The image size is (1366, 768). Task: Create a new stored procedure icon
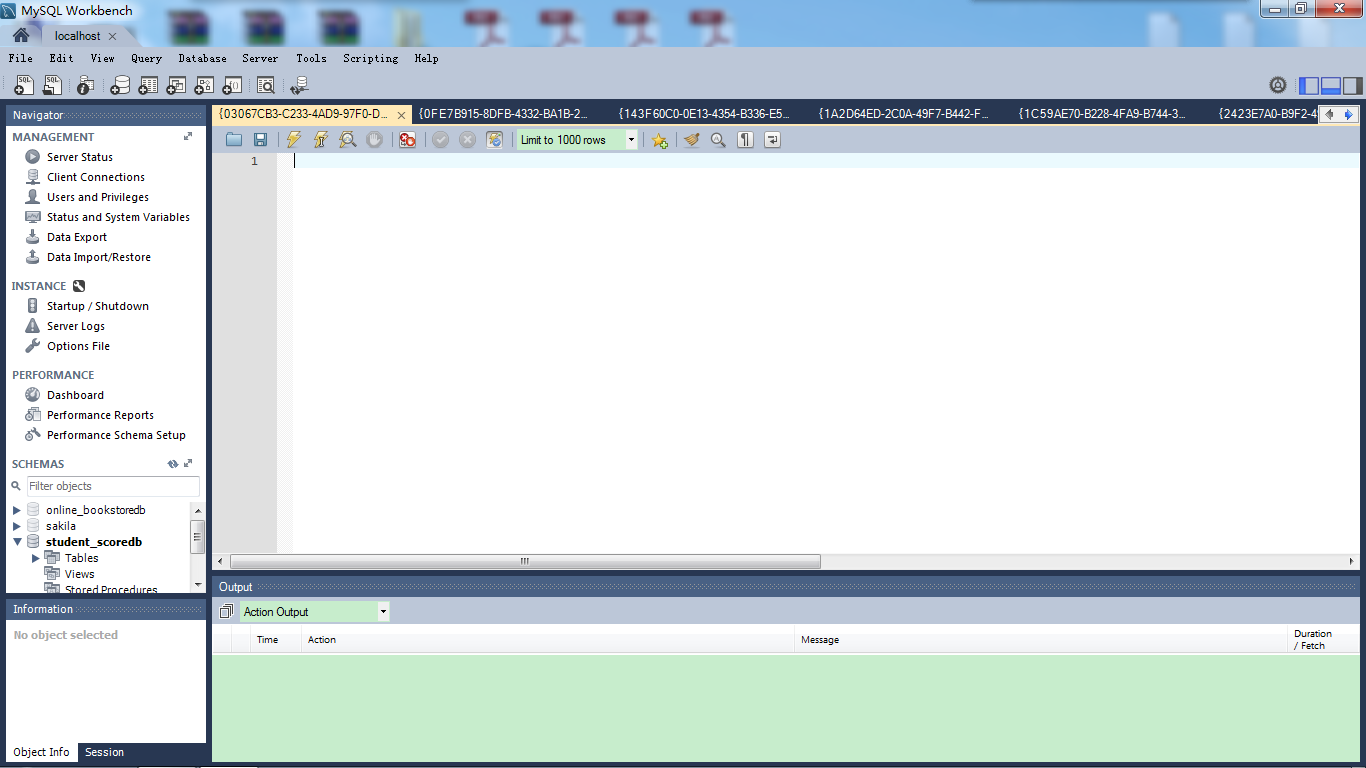tap(204, 86)
